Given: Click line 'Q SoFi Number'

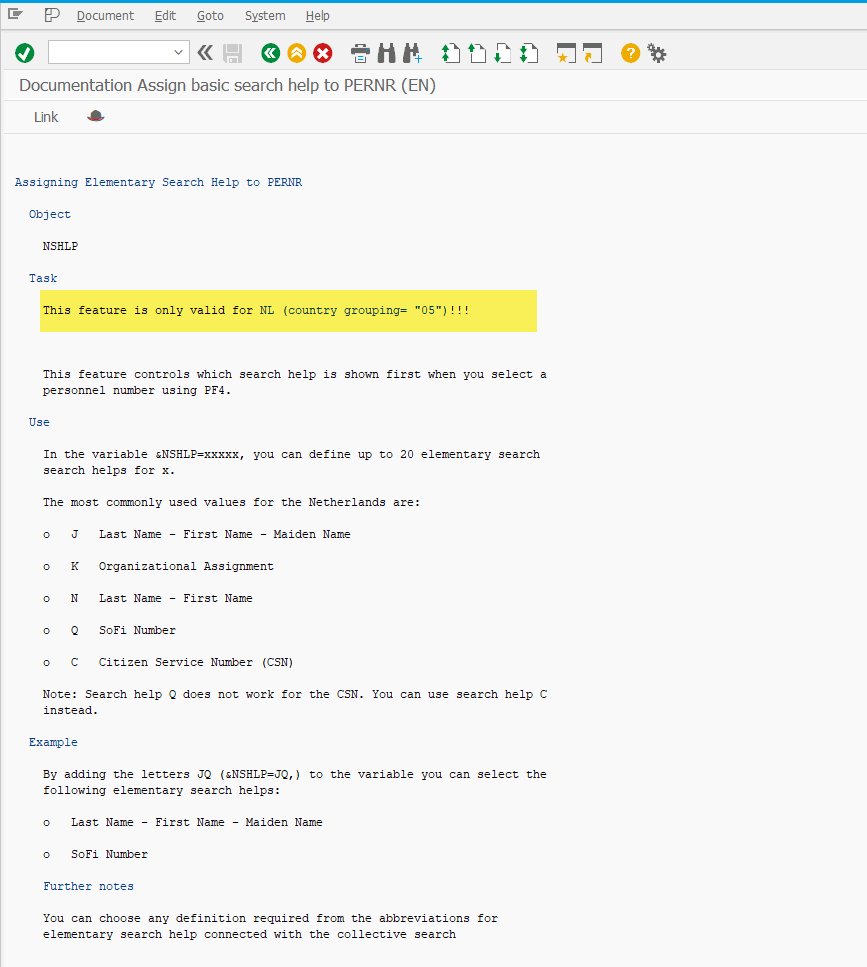Looking at the screenshot, I should point(123,630).
